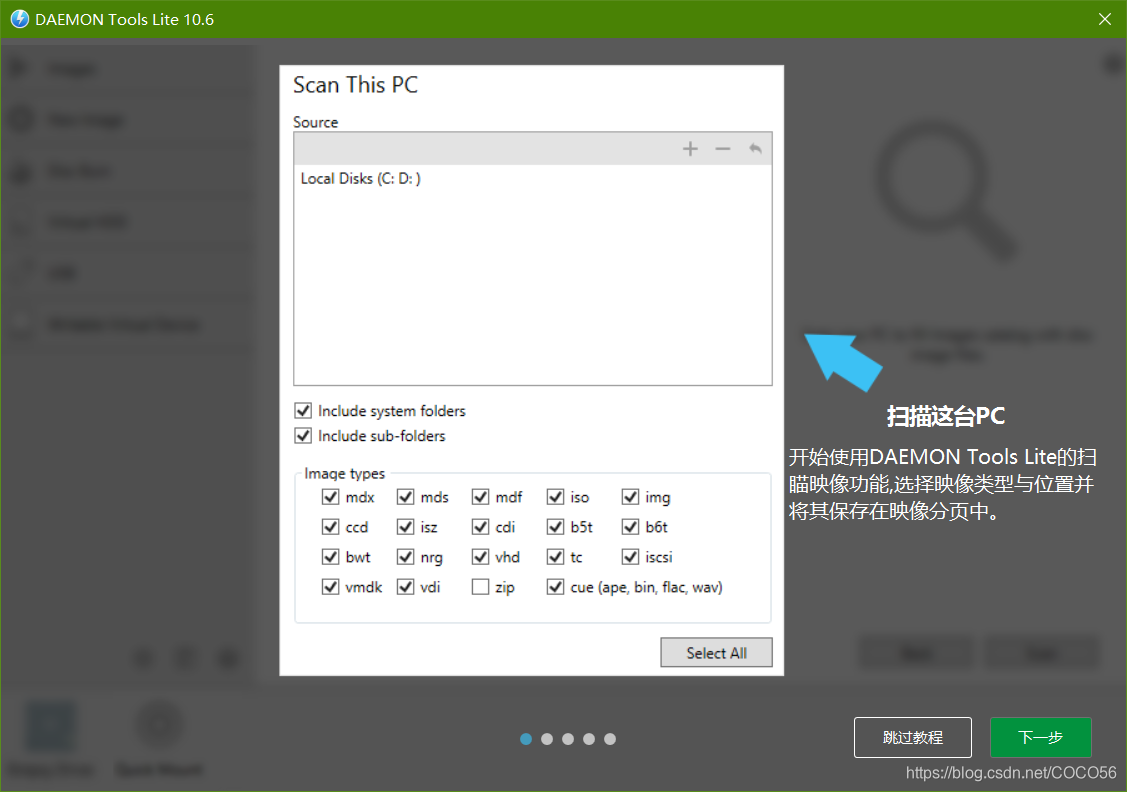This screenshot has height=792, width=1127.
Task: Close the DAEMON Tools Lite window
Action: 1105,19
